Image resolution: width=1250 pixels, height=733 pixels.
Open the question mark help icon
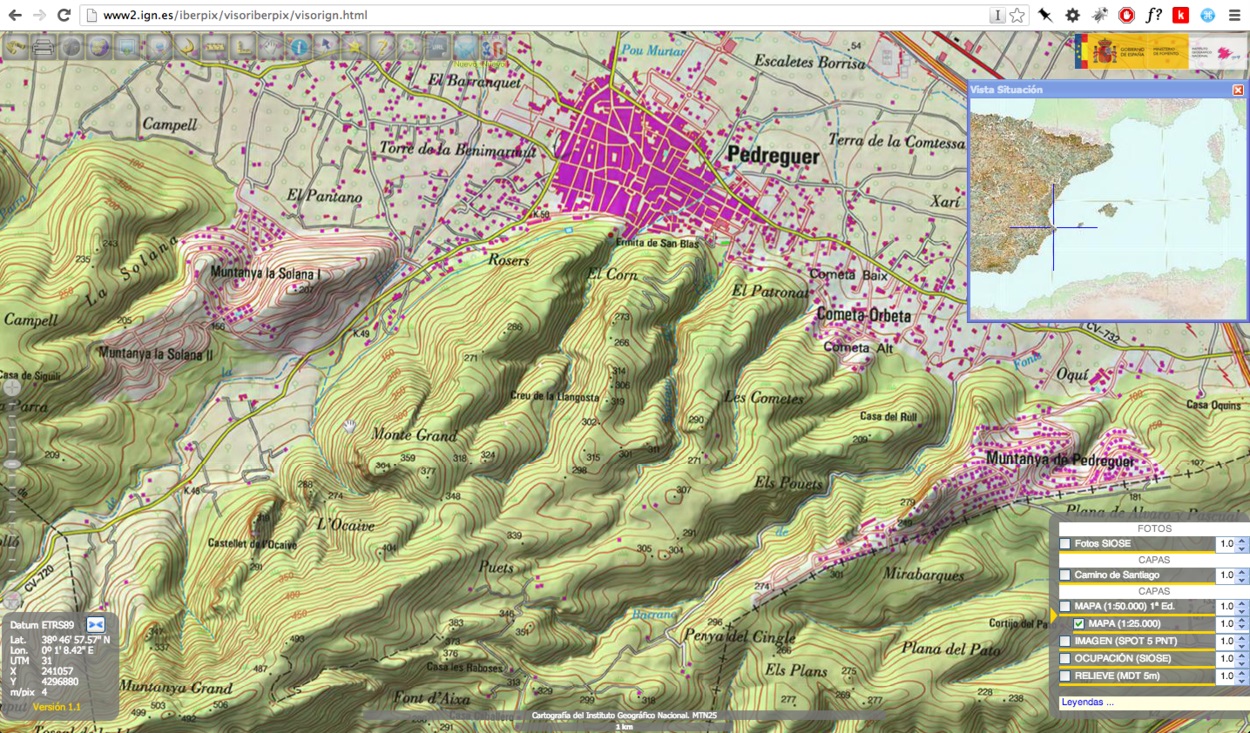tap(382, 47)
